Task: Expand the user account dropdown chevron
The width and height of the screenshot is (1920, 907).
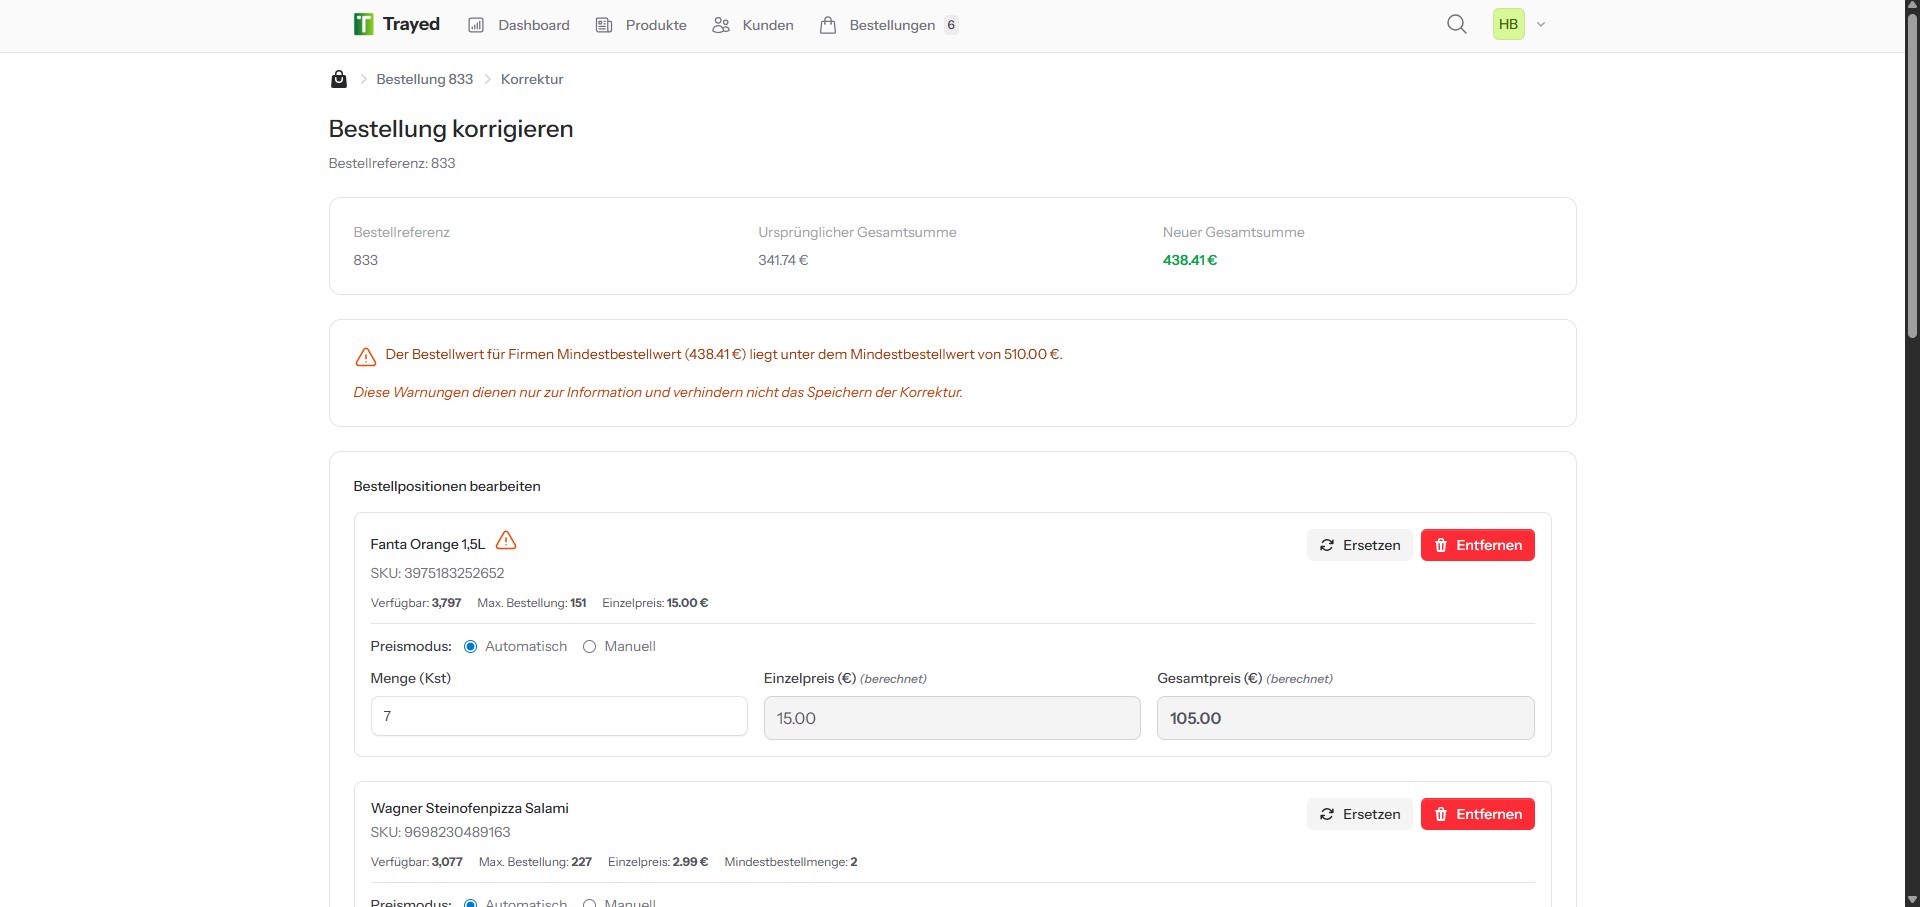Action: 1541,24
